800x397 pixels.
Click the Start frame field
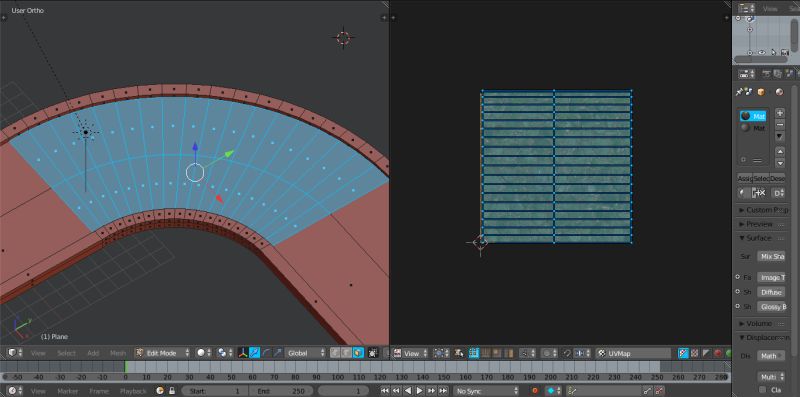click(214, 391)
